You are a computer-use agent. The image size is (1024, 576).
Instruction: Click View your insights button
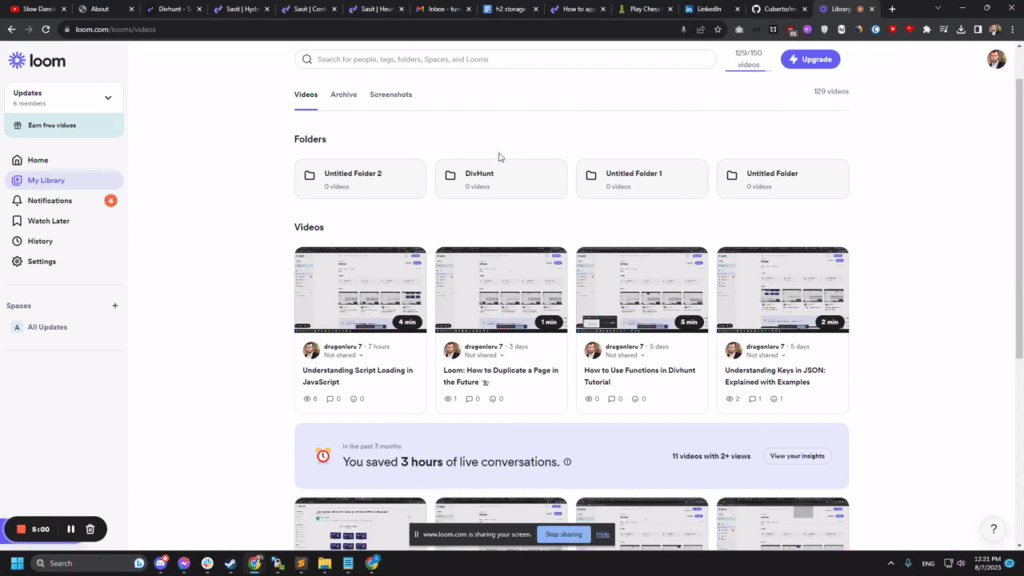pyautogui.click(x=797, y=456)
